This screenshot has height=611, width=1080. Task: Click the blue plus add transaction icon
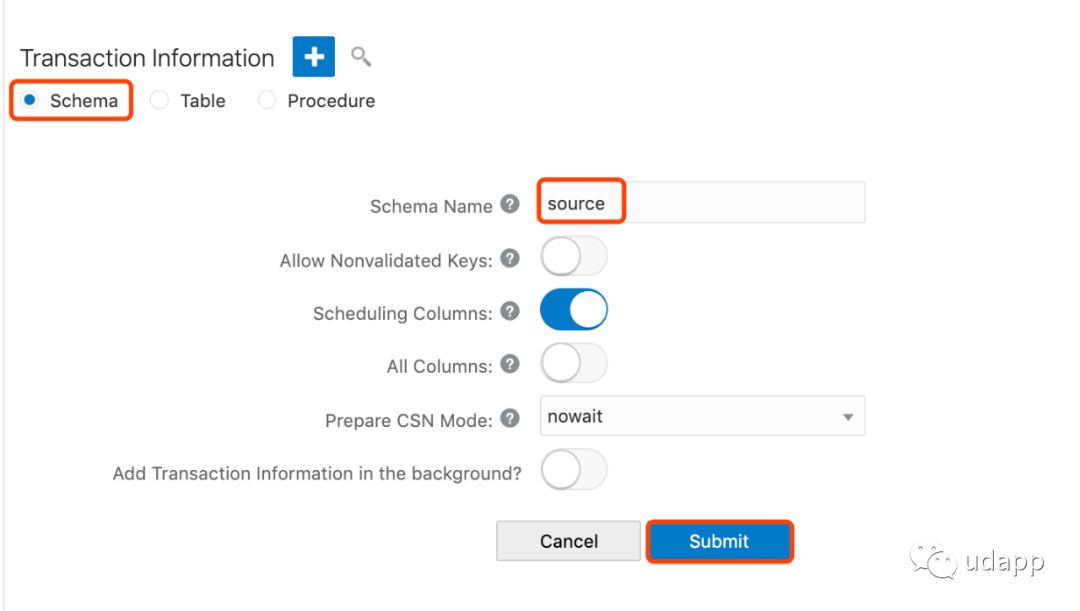click(314, 57)
